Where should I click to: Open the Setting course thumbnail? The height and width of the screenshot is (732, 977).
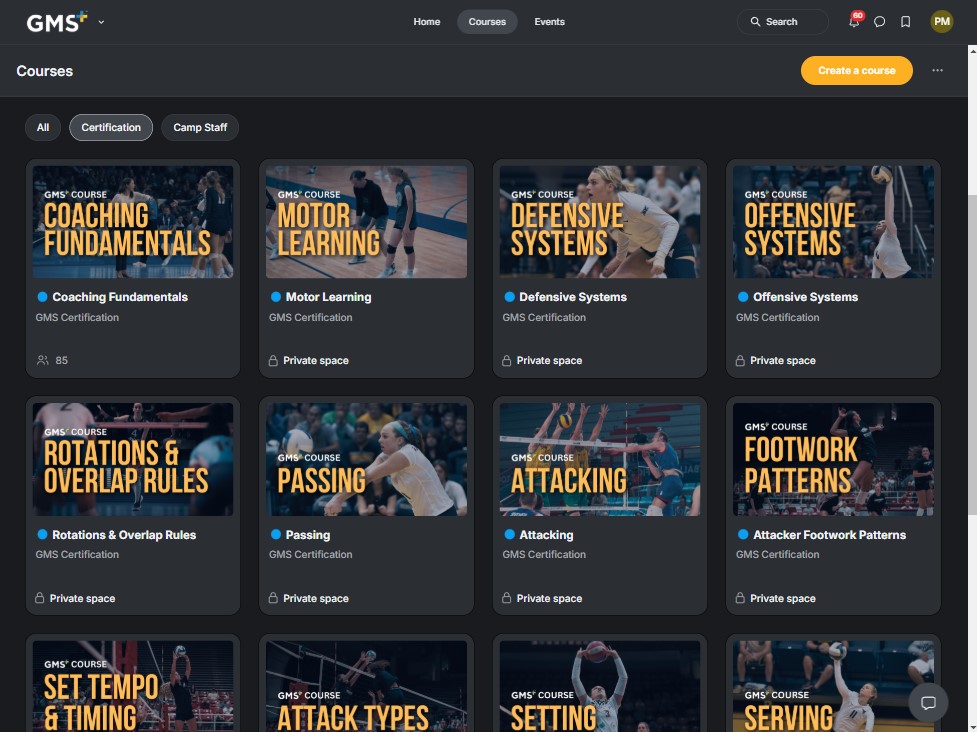(599, 687)
